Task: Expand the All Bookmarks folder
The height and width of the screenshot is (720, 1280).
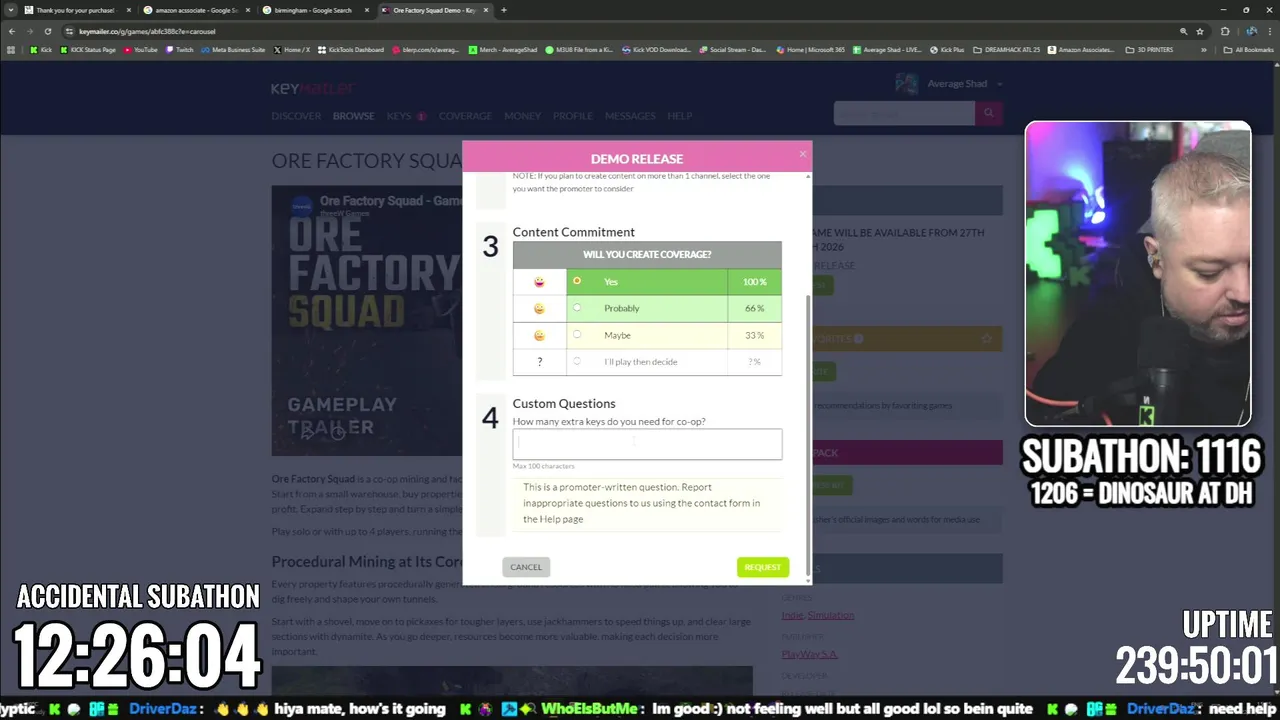Action: point(1248,50)
